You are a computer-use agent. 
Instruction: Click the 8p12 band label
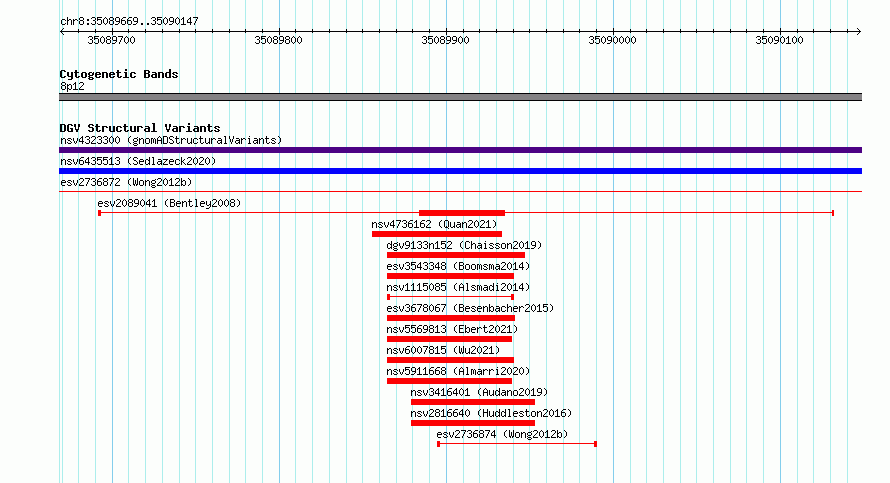pos(72,86)
